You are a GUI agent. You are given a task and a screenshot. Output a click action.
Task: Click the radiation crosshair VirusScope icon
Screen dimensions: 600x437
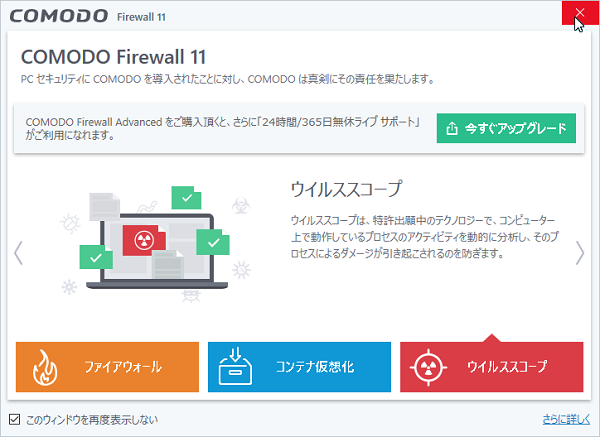[428, 367]
